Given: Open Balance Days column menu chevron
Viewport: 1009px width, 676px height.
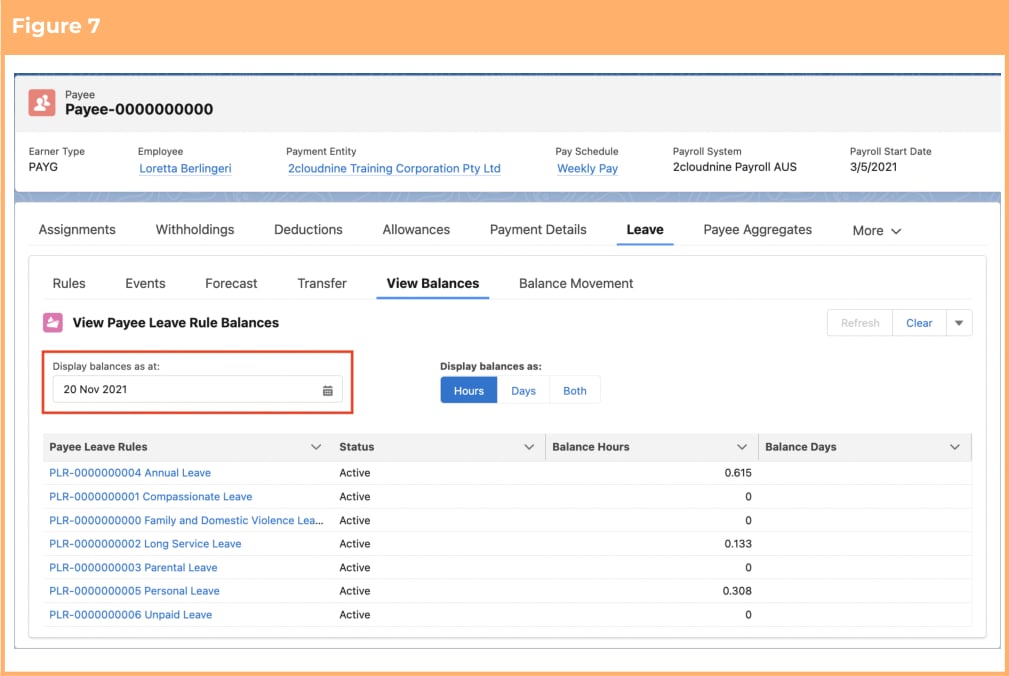Looking at the screenshot, I should click(x=955, y=447).
